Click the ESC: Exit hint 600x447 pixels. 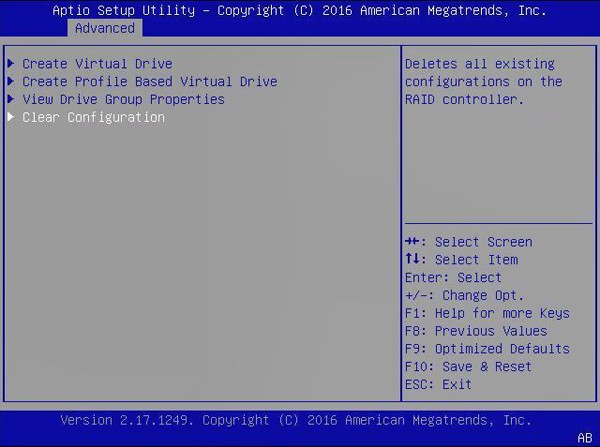[x=438, y=385]
